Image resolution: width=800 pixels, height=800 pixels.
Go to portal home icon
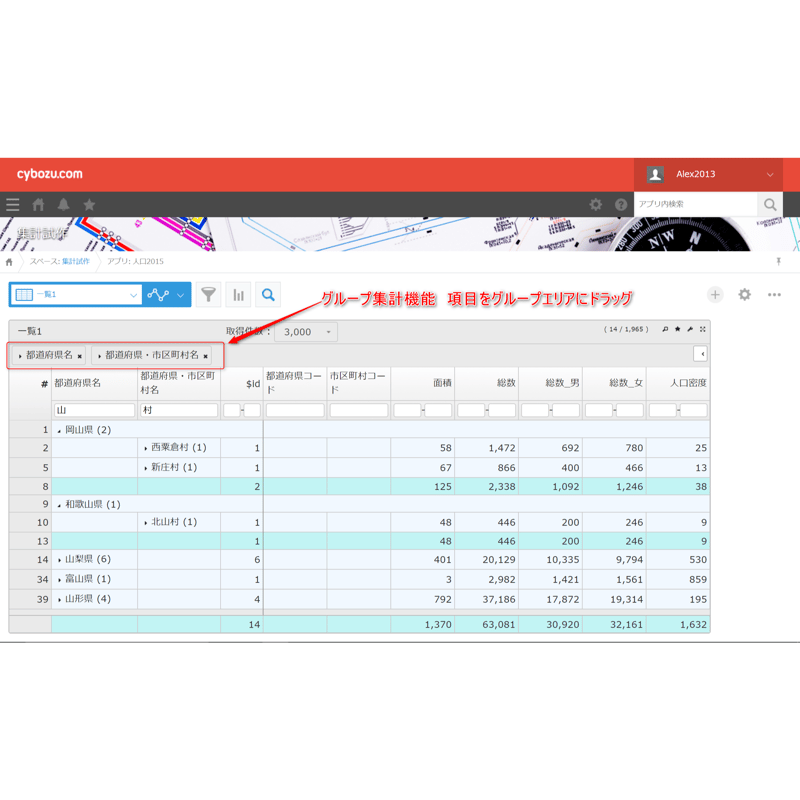(x=38, y=205)
